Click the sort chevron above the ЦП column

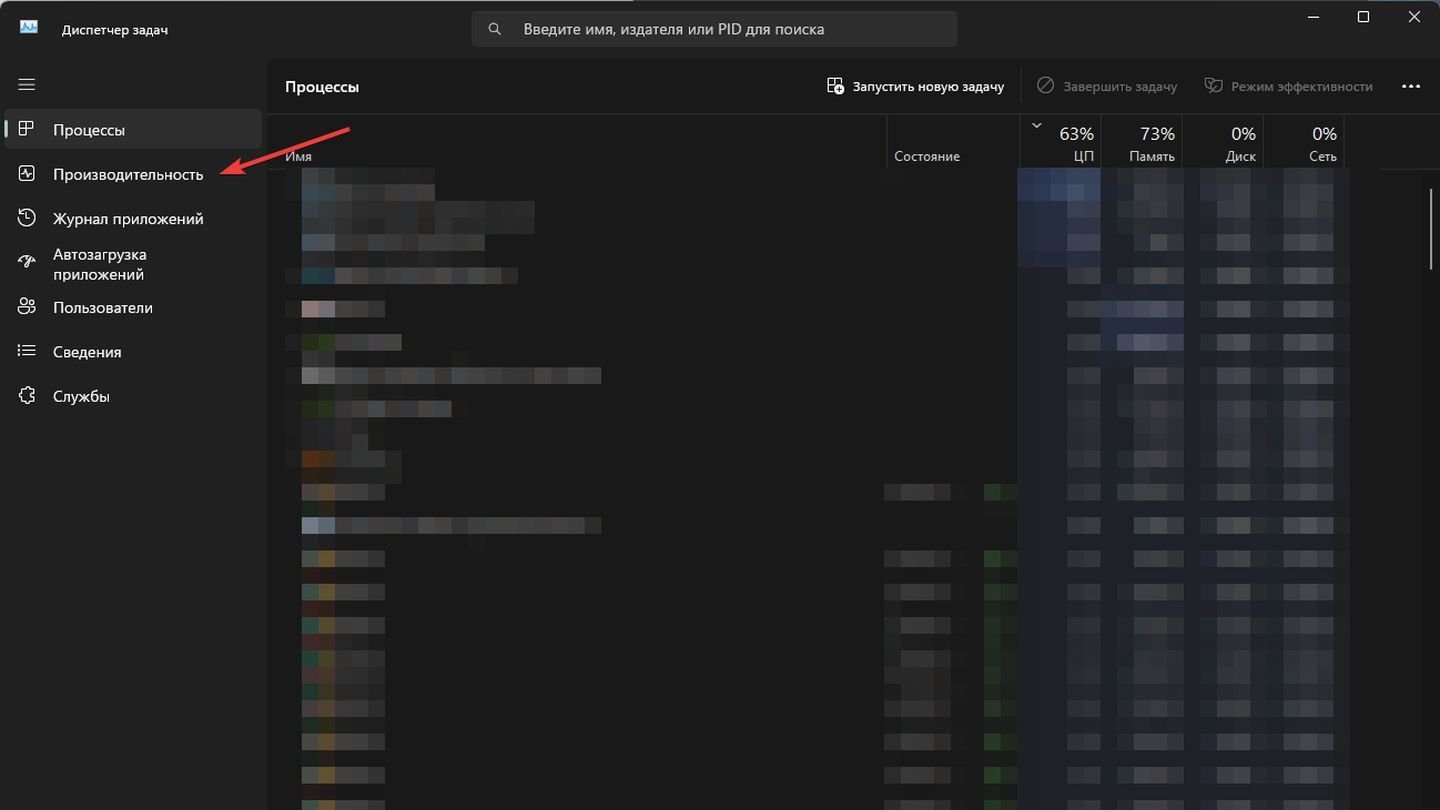1036,126
